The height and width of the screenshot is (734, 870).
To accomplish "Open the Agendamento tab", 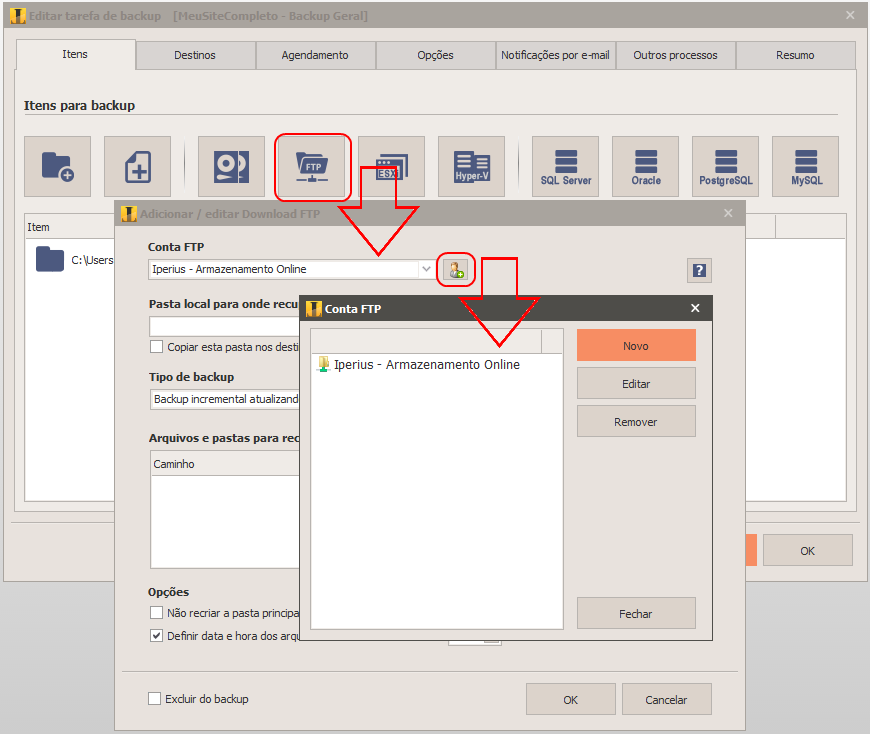I will pos(315,55).
